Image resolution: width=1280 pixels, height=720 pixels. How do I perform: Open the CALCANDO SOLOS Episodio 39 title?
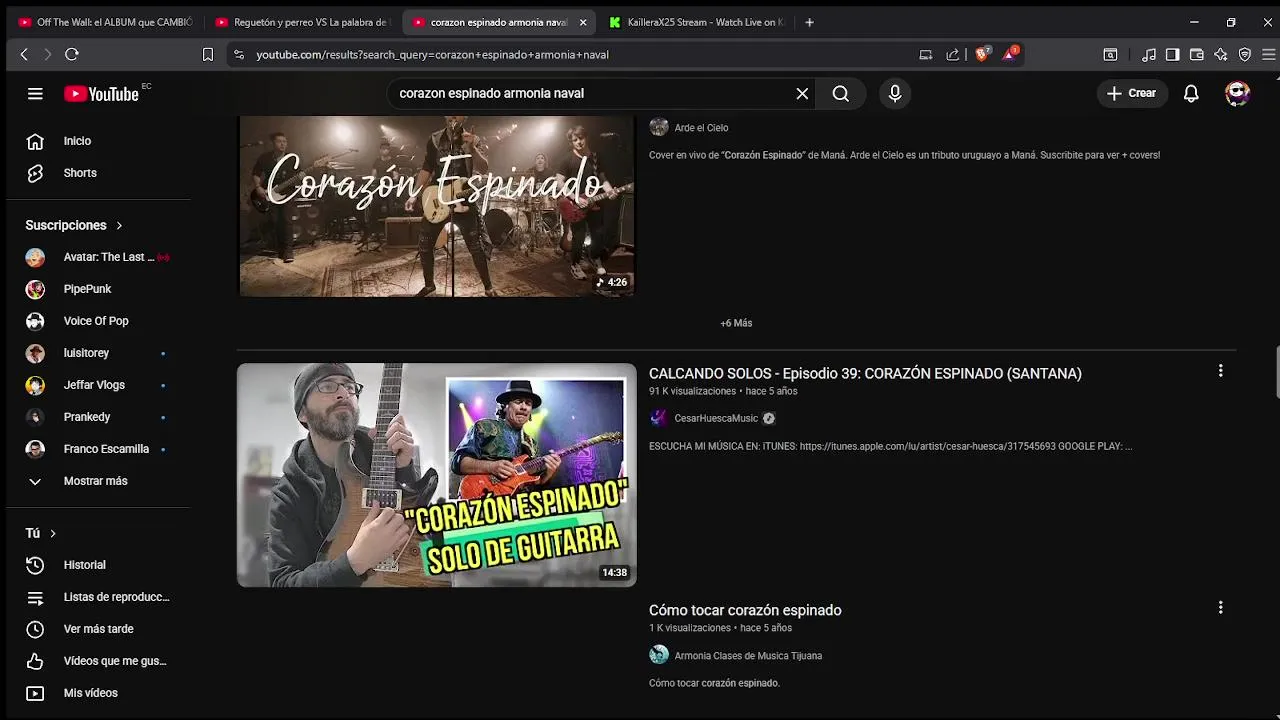865,373
